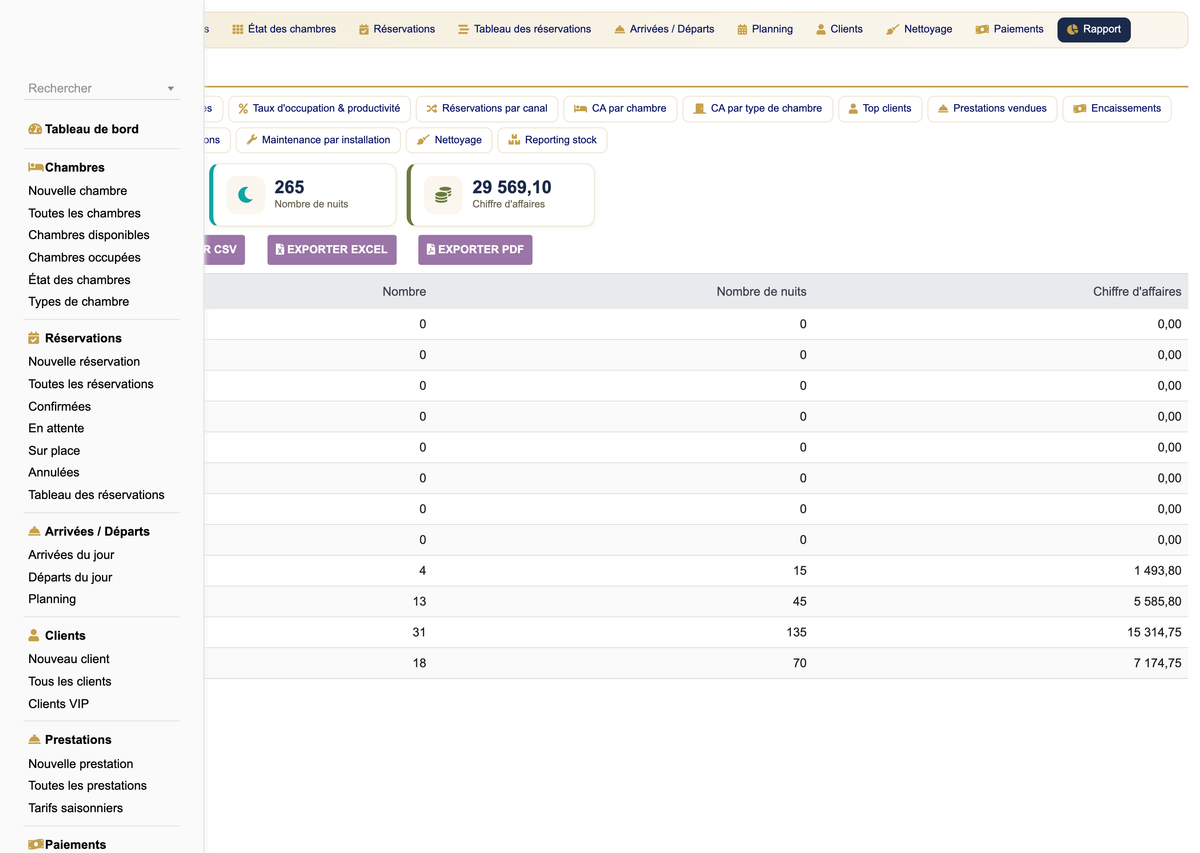The width and height of the screenshot is (1200, 853).
Task: Open Tous les clients list
Action: coord(70,681)
